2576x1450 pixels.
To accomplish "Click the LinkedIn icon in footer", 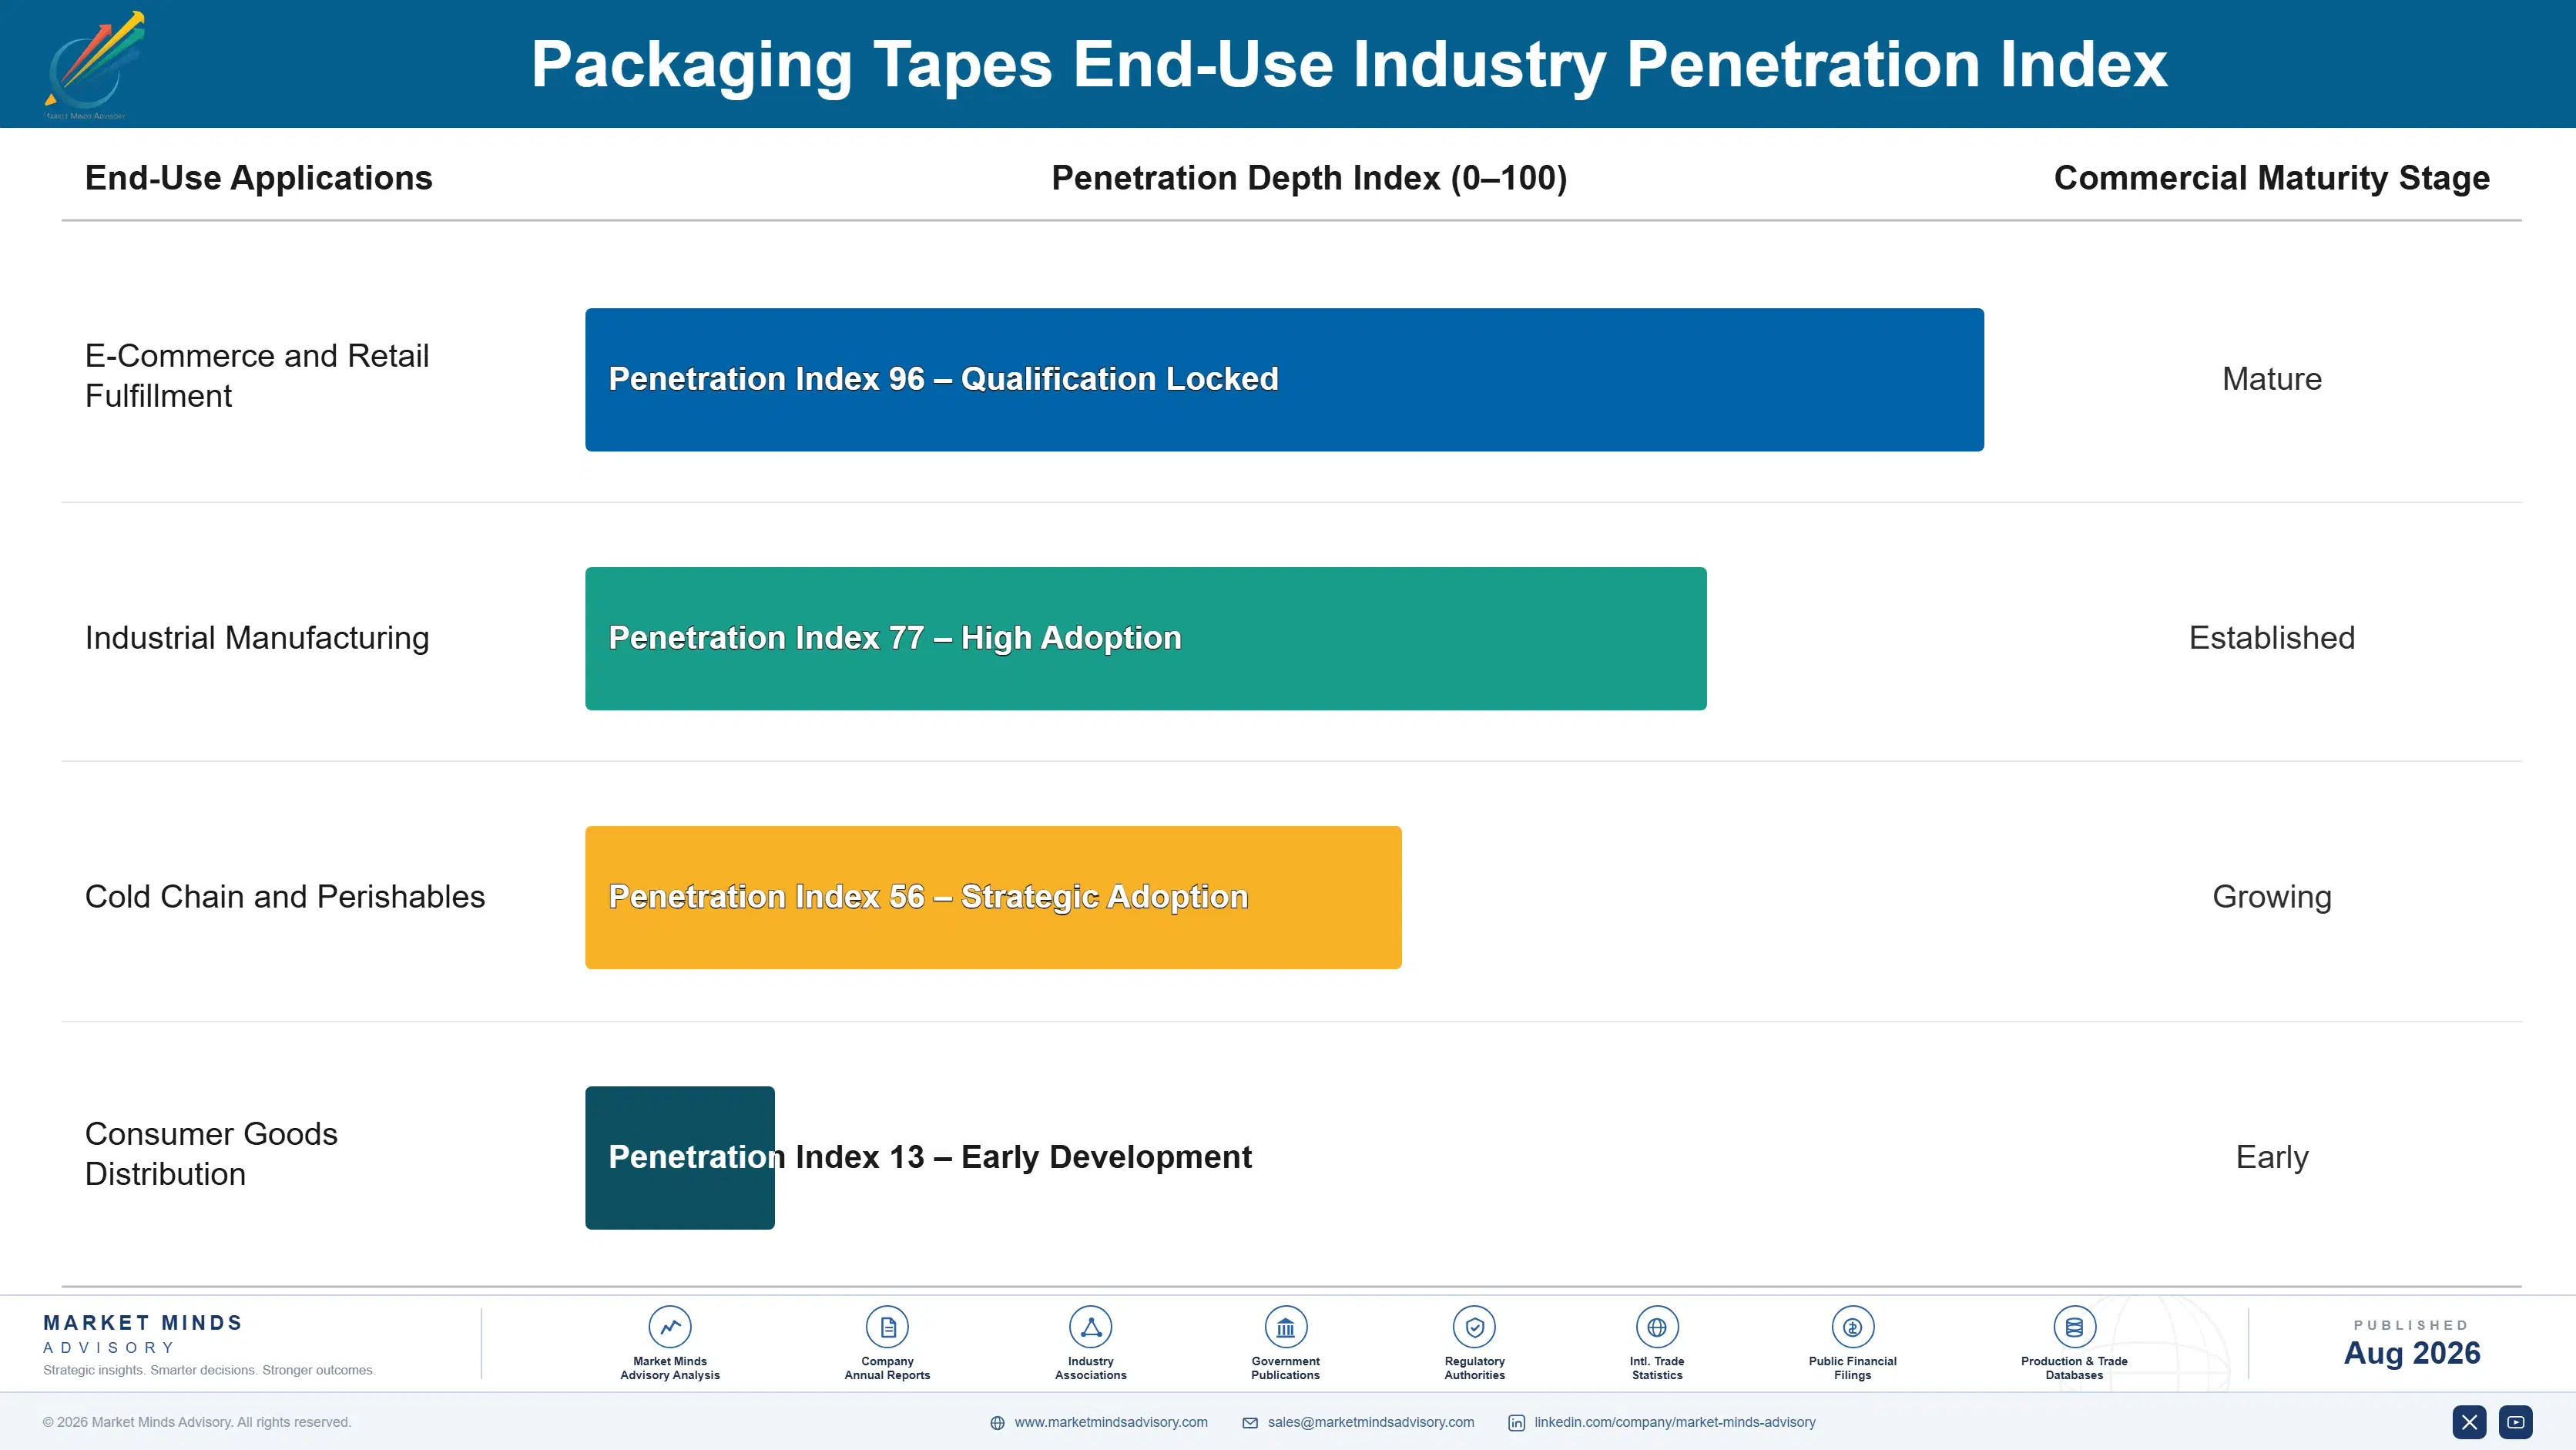I will coord(1516,1423).
